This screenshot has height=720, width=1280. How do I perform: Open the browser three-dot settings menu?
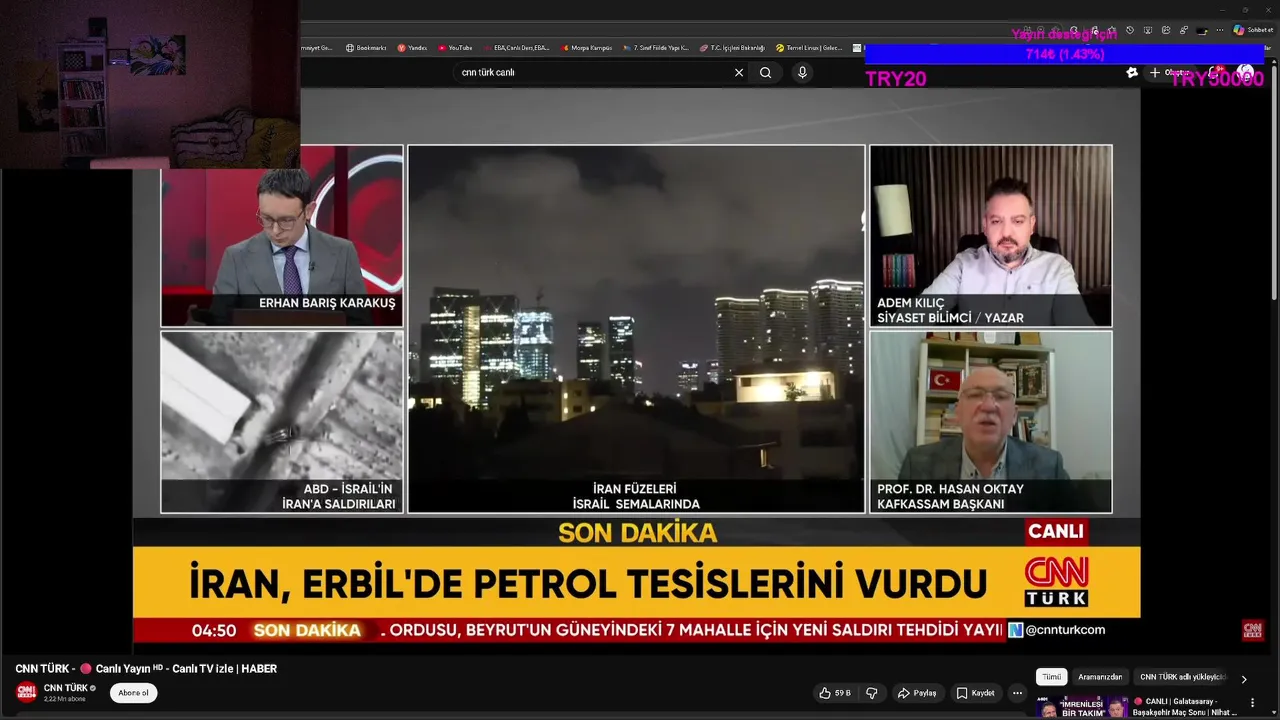coord(1219,30)
